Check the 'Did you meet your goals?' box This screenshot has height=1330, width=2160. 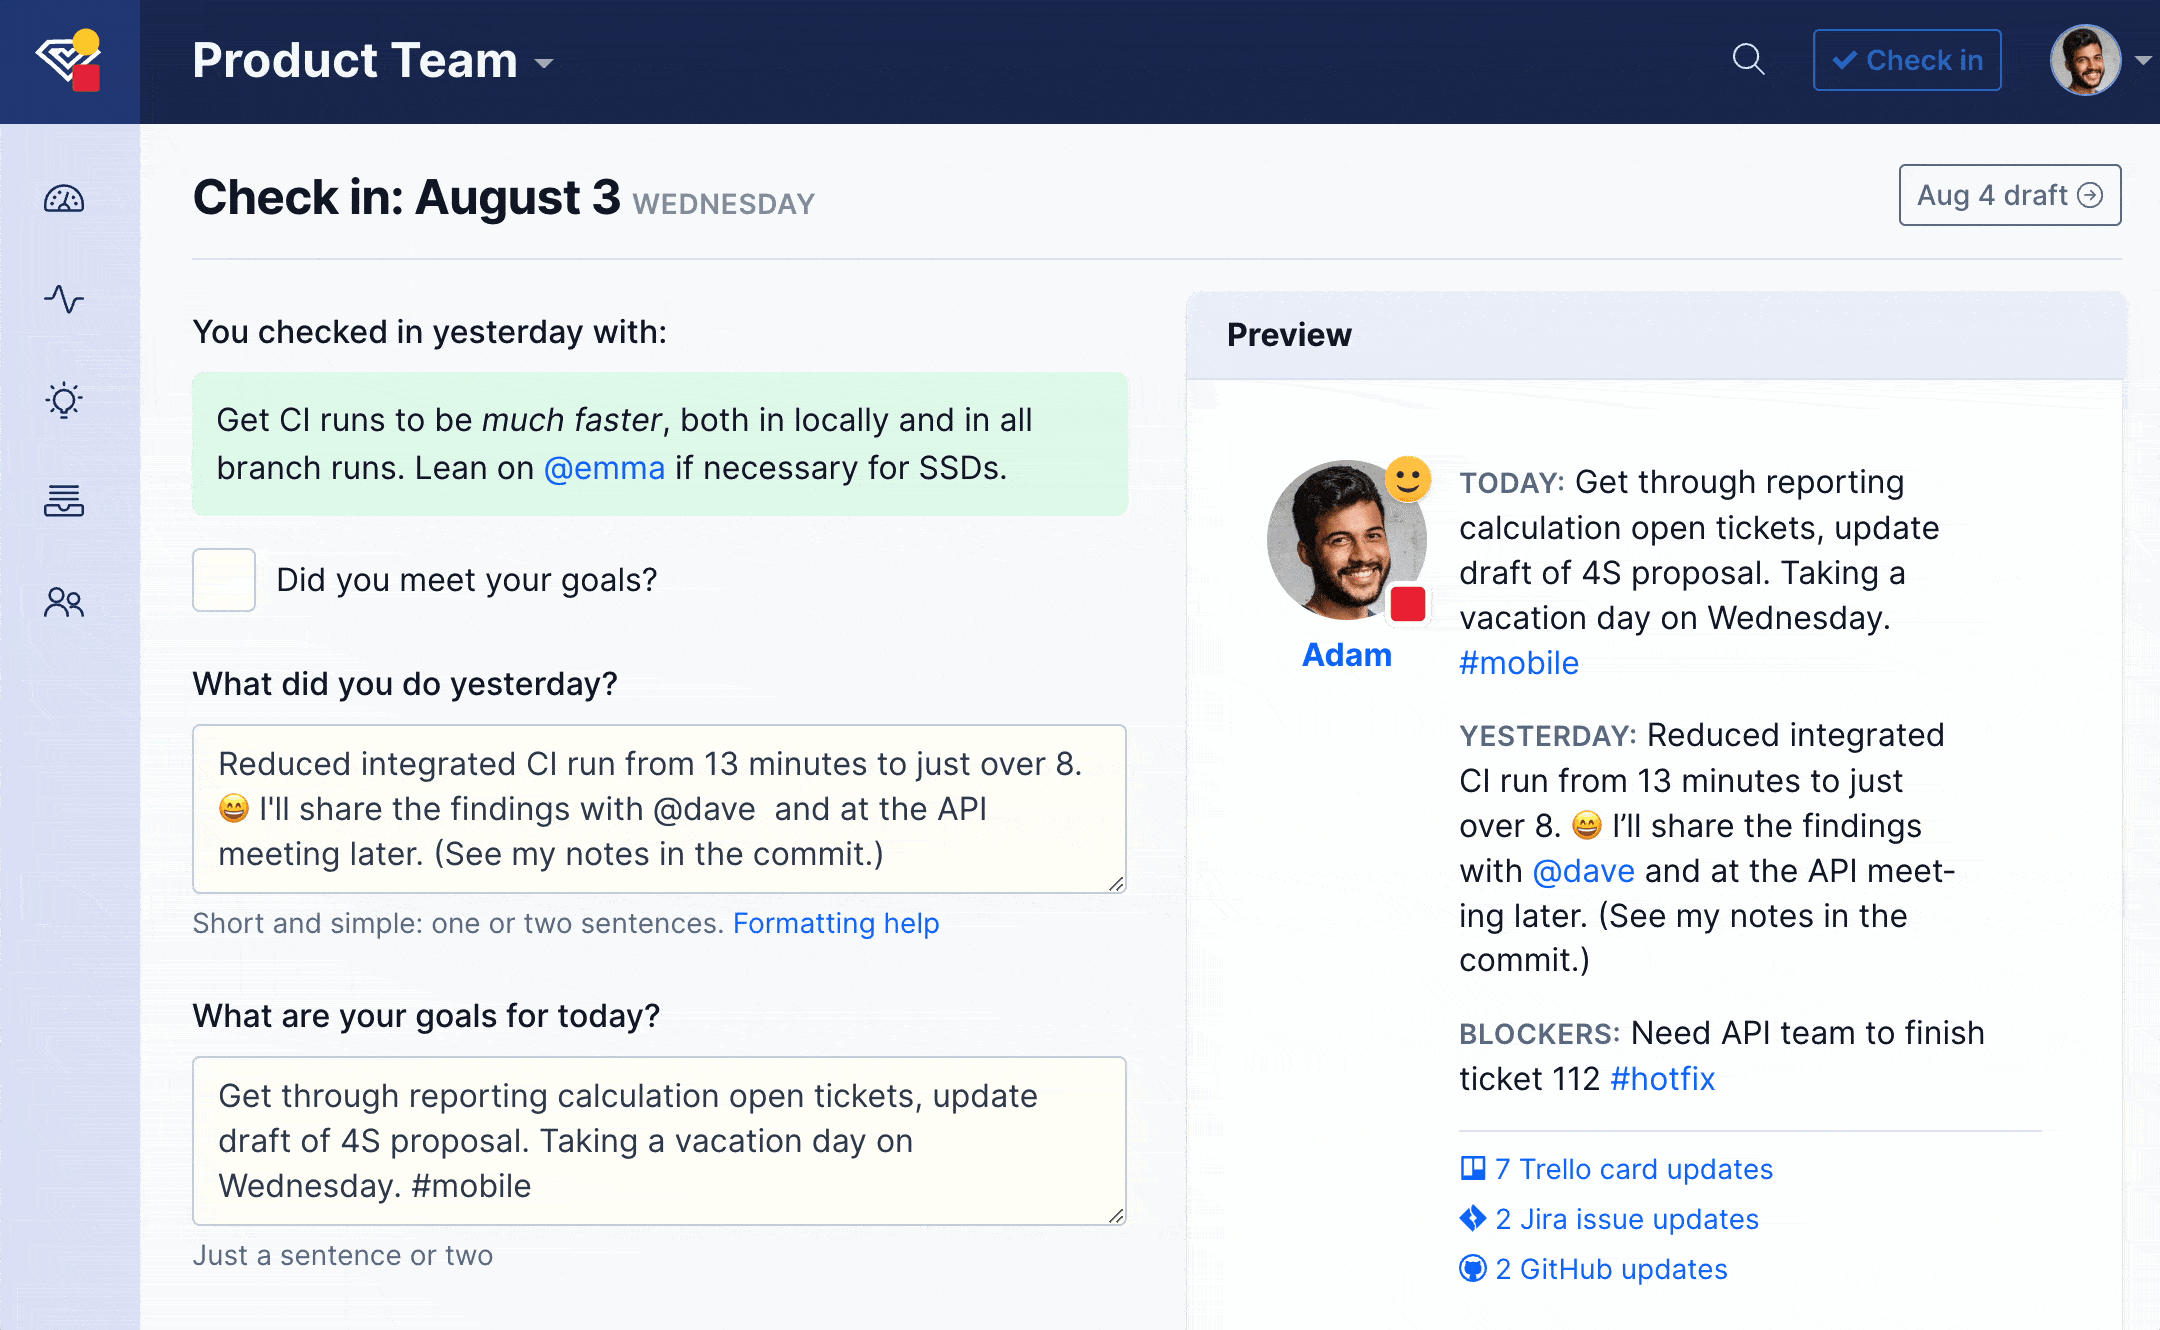click(224, 580)
